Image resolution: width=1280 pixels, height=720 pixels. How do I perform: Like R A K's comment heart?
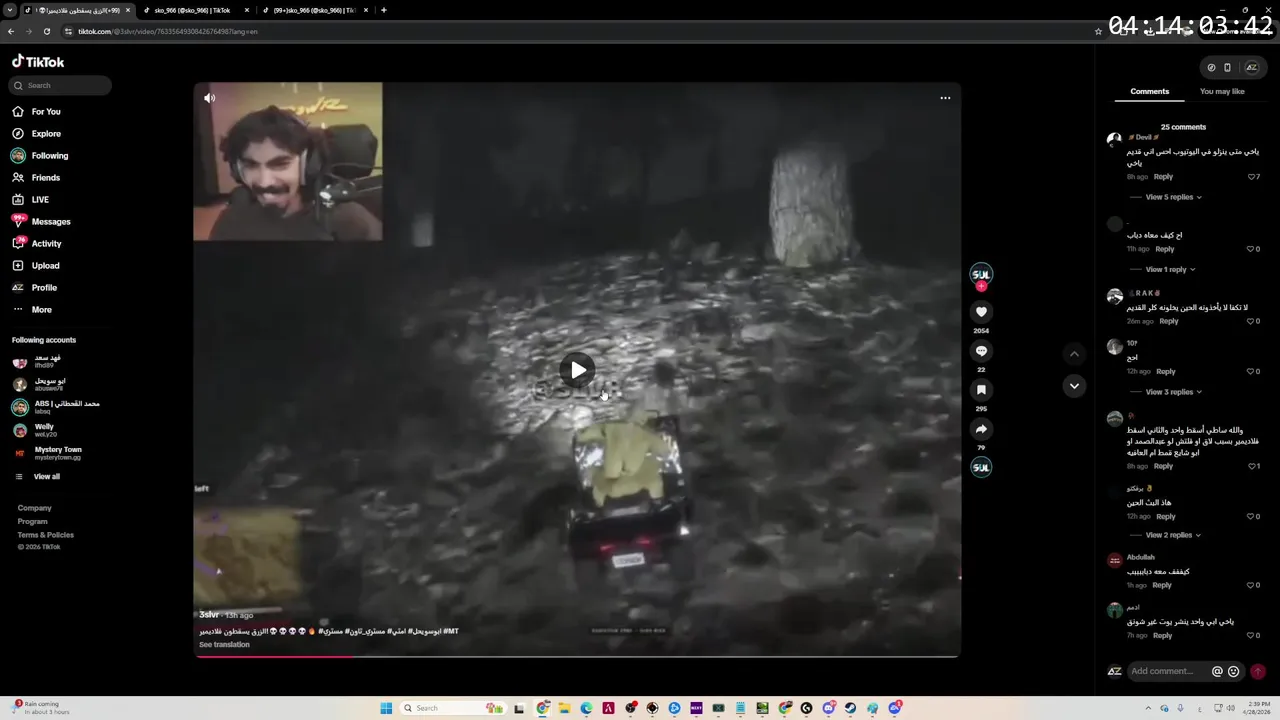[1251, 321]
